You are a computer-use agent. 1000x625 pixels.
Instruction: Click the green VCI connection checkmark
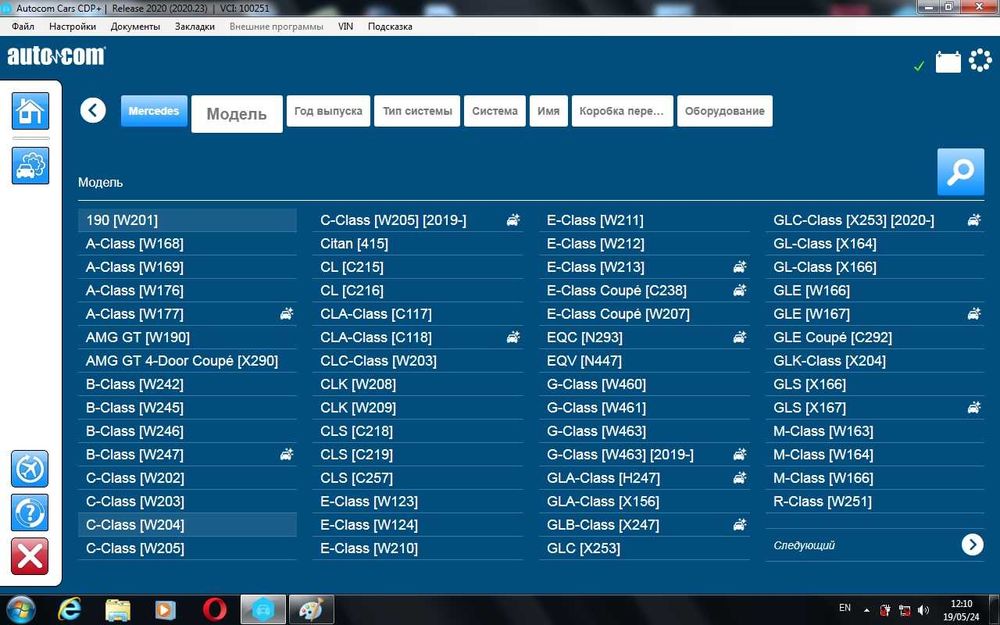pos(919,66)
